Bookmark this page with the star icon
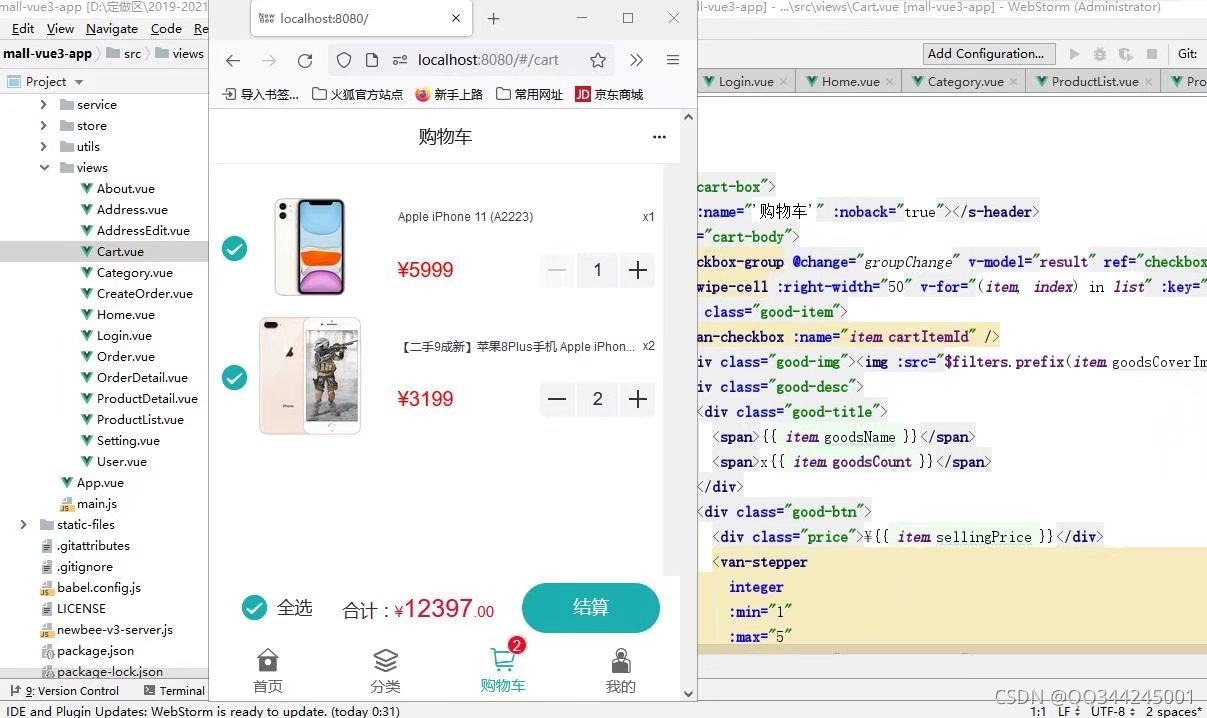The height and width of the screenshot is (718, 1207). coord(598,60)
